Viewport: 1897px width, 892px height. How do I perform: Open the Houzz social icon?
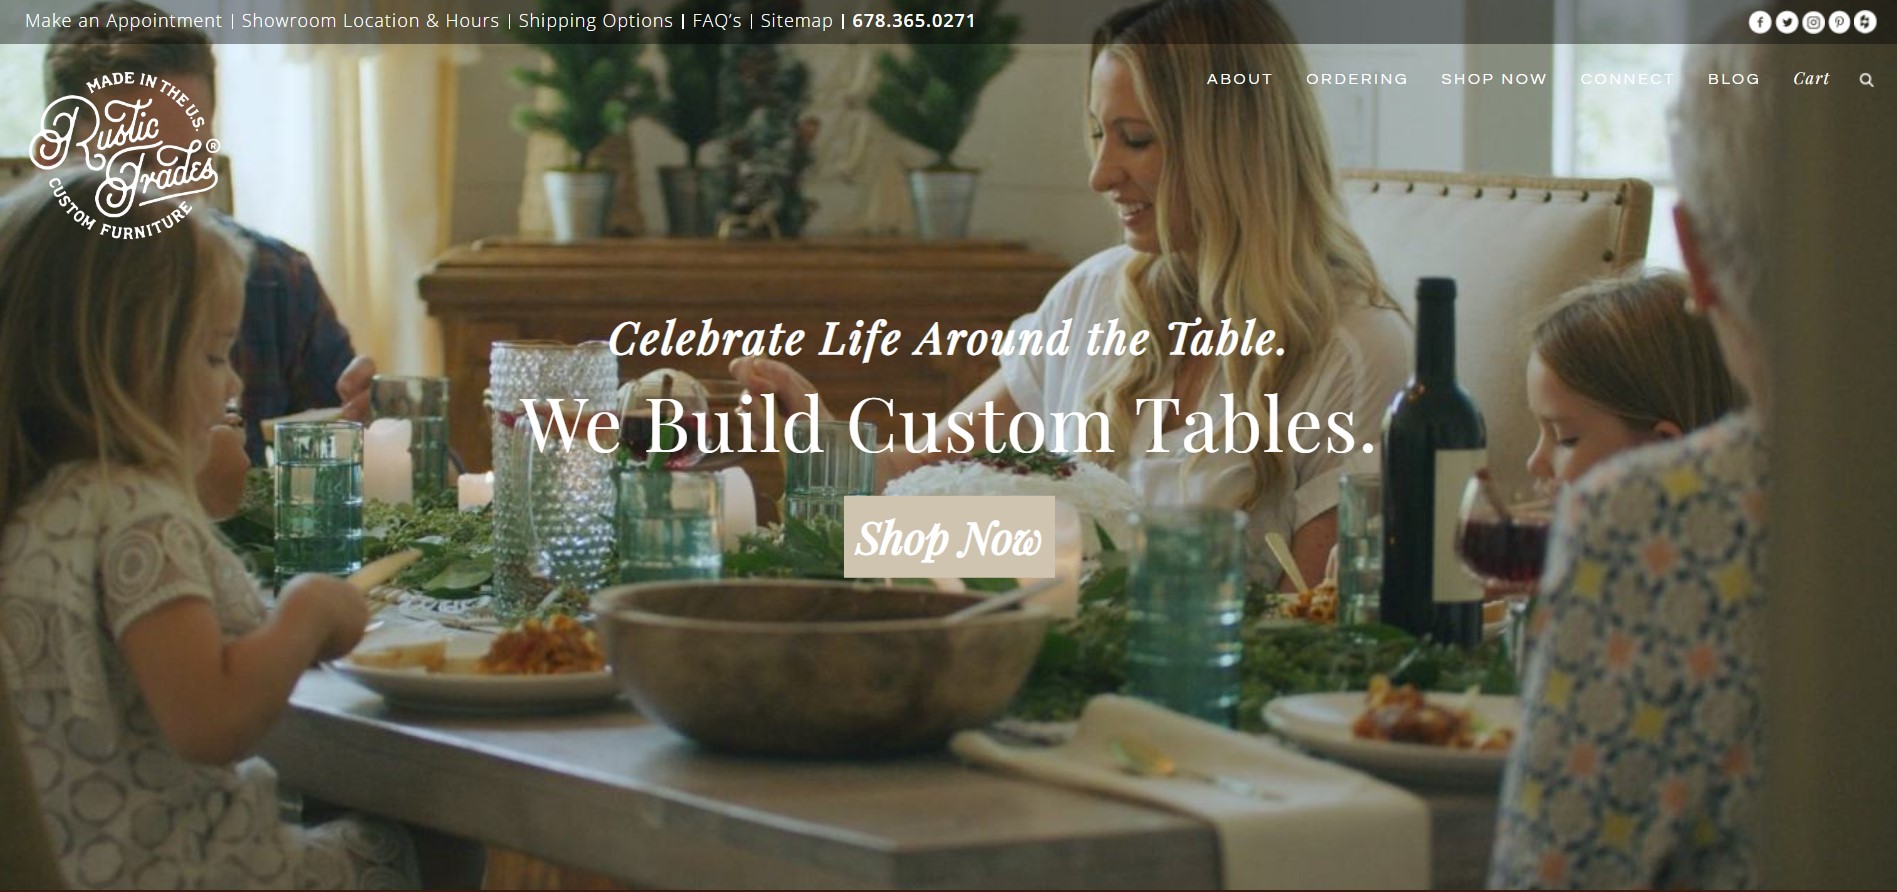(x=1865, y=22)
